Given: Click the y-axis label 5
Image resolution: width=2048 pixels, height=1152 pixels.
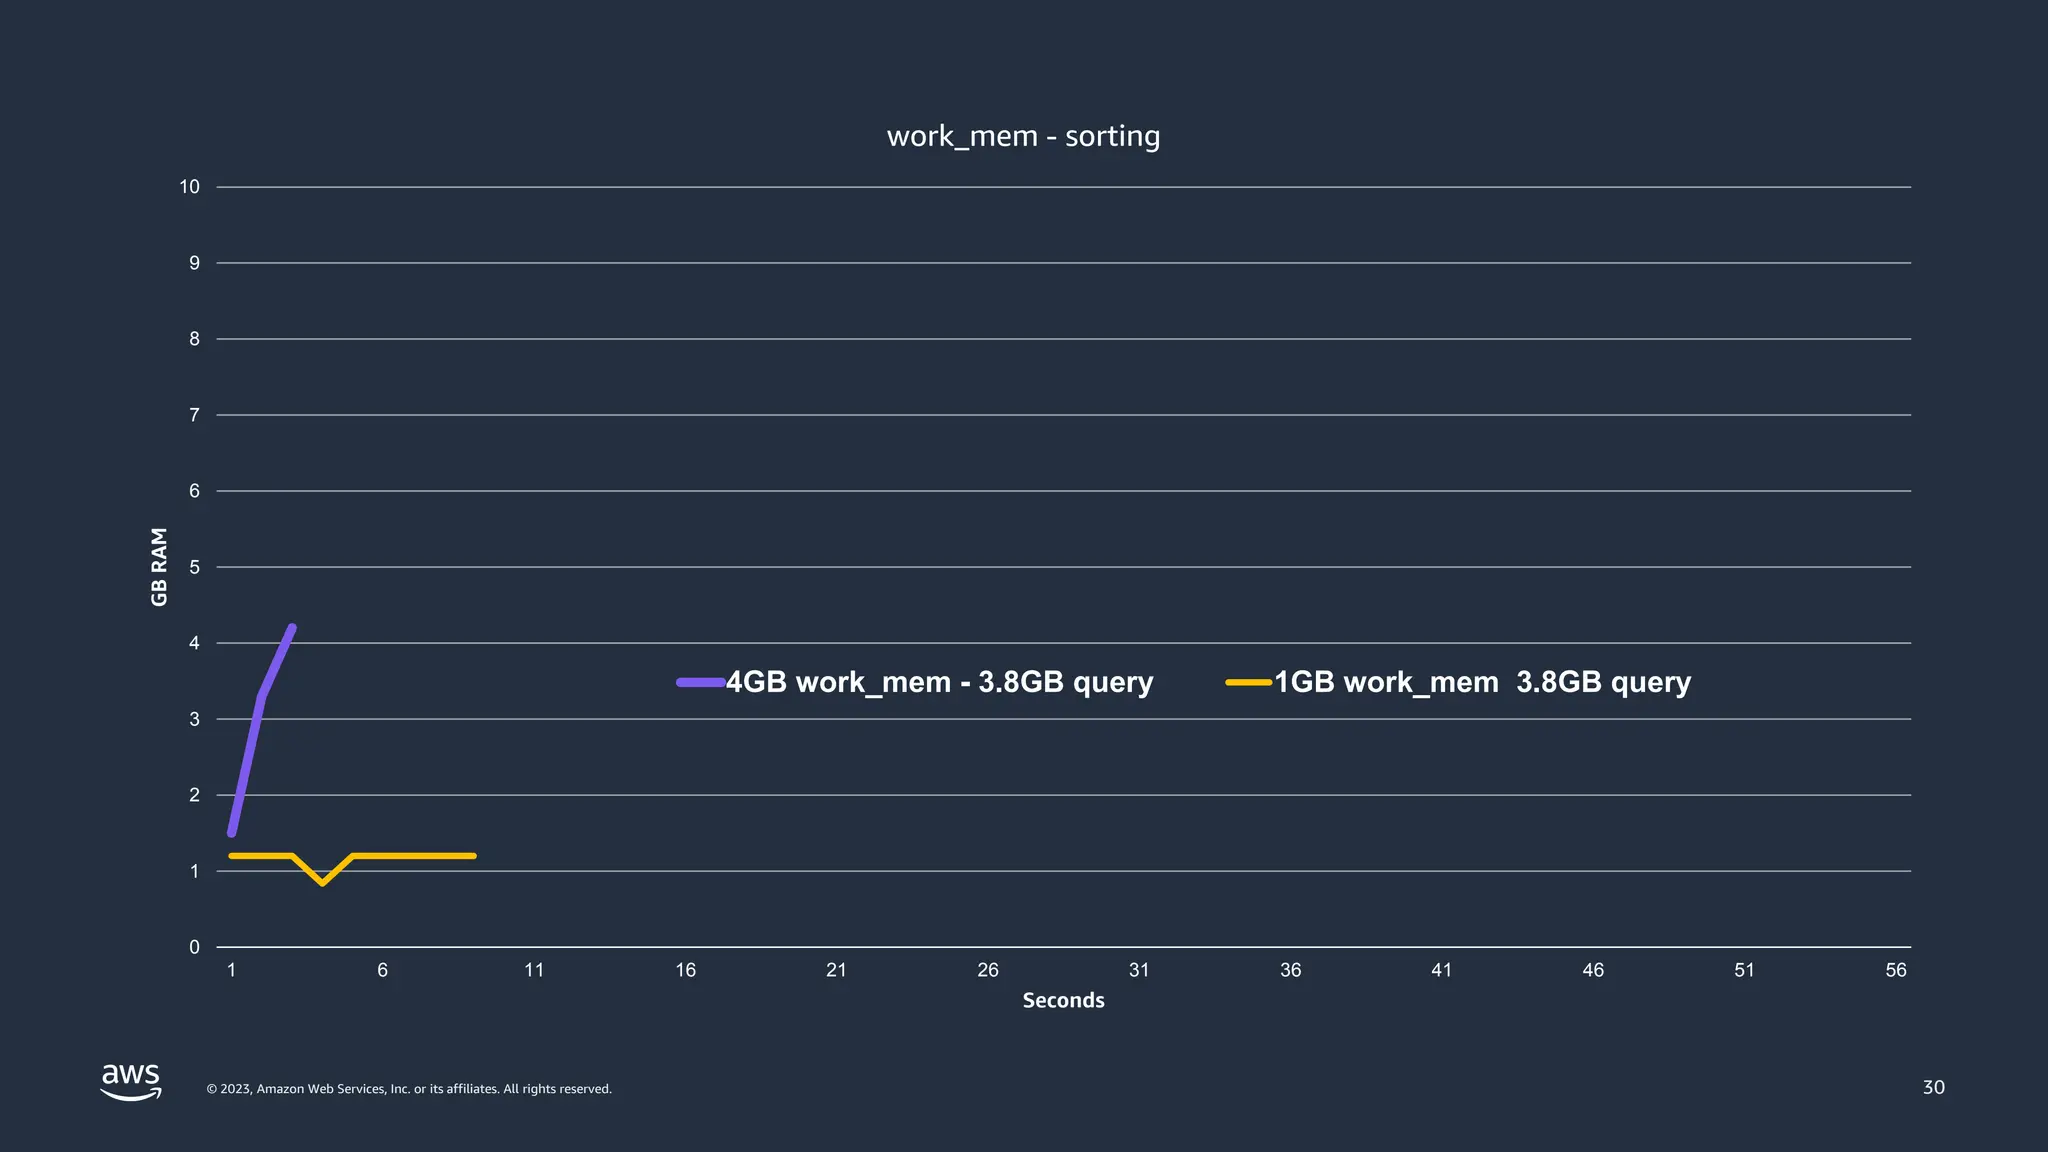Looking at the screenshot, I should [194, 567].
